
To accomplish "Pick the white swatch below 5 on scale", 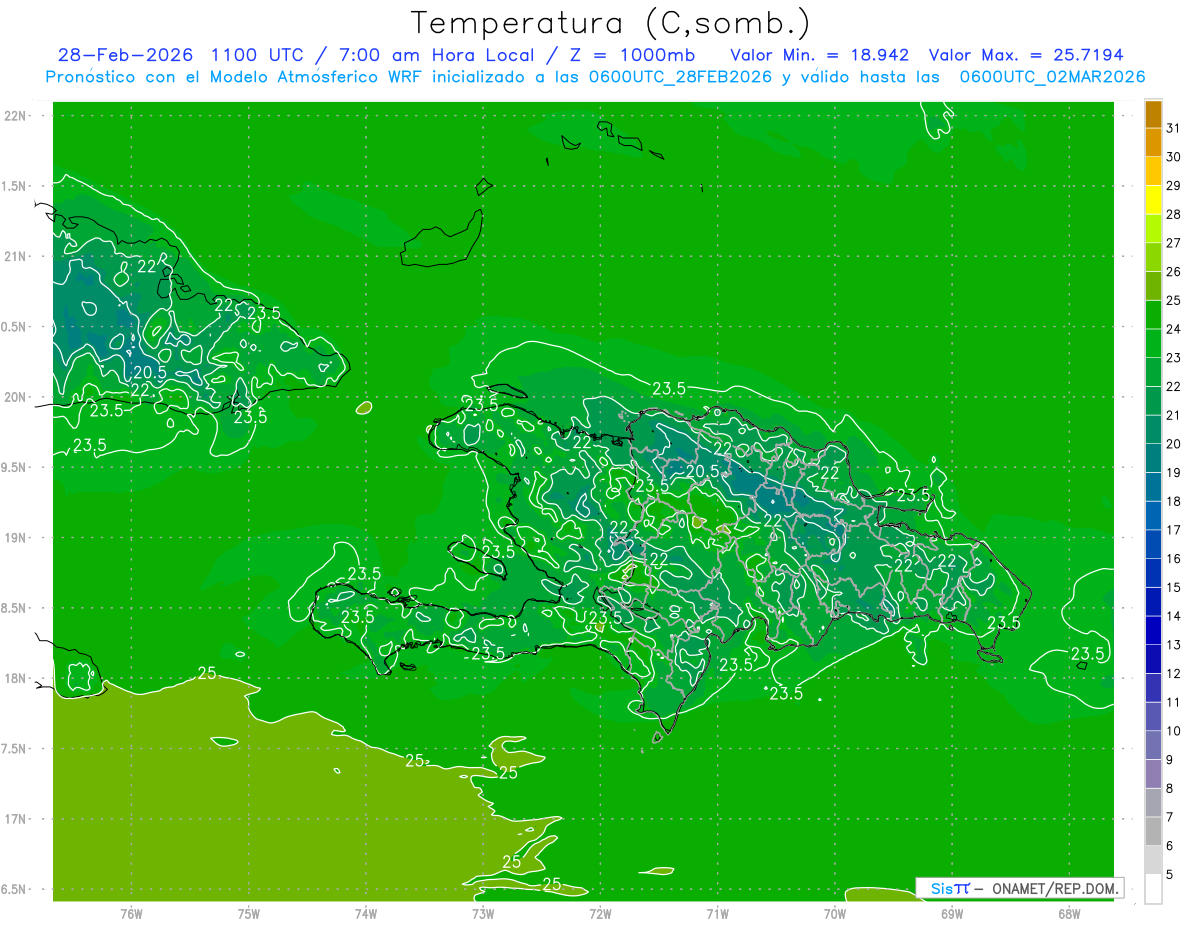I will [1153, 889].
